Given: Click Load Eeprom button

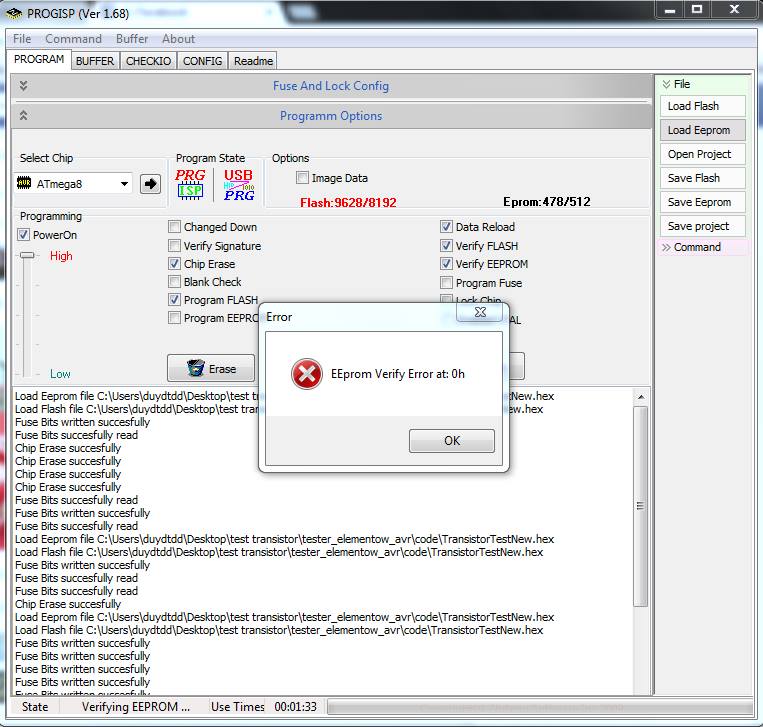Looking at the screenshot, I should pyautogui.click(x=702, y=130).
